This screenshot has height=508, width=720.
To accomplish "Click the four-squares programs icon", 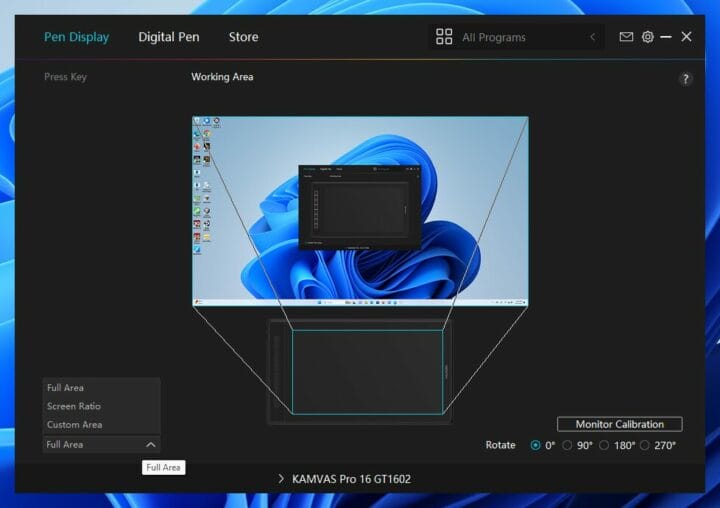I will point(444,37).
